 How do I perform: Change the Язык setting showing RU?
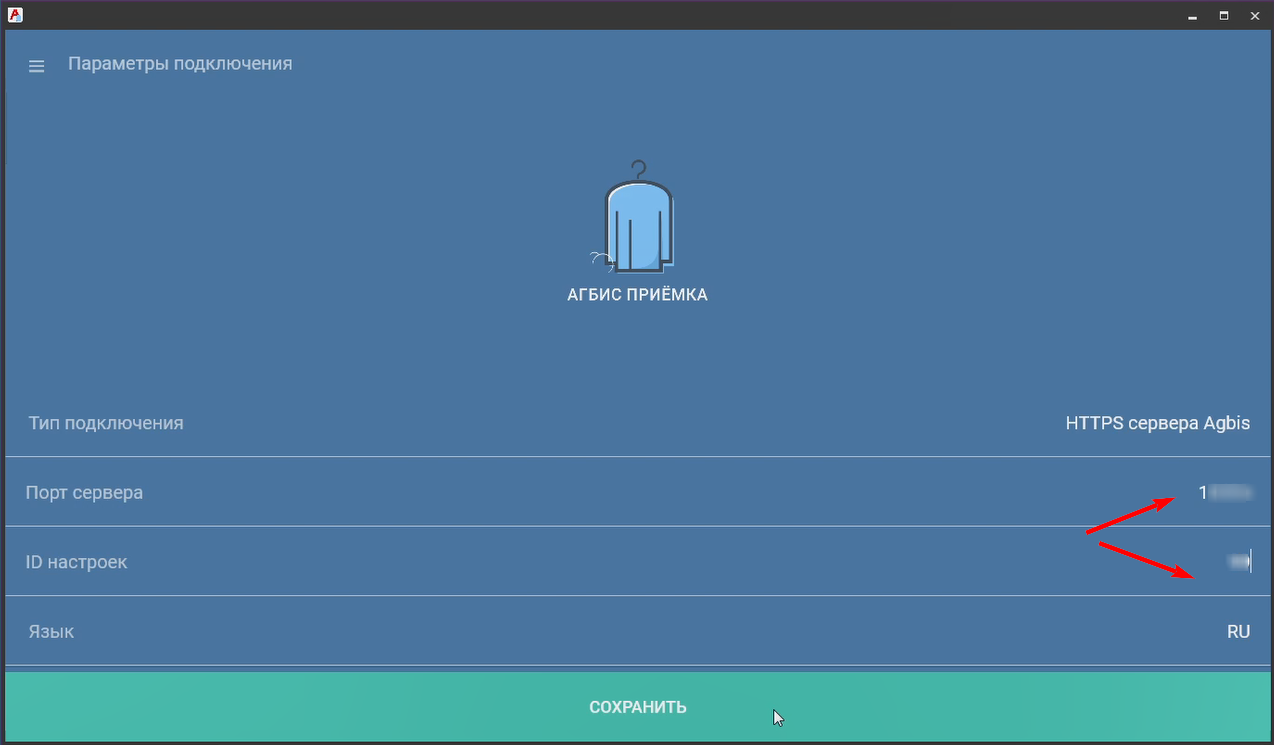click(x=1239, y=632)
